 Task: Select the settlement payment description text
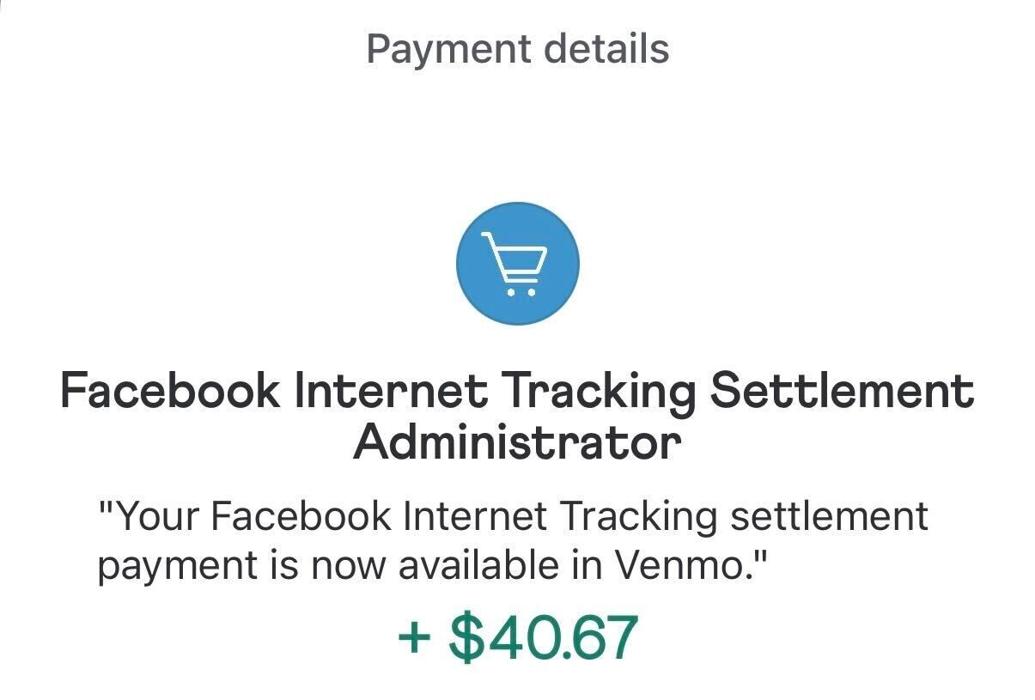(x=517, y=540)
